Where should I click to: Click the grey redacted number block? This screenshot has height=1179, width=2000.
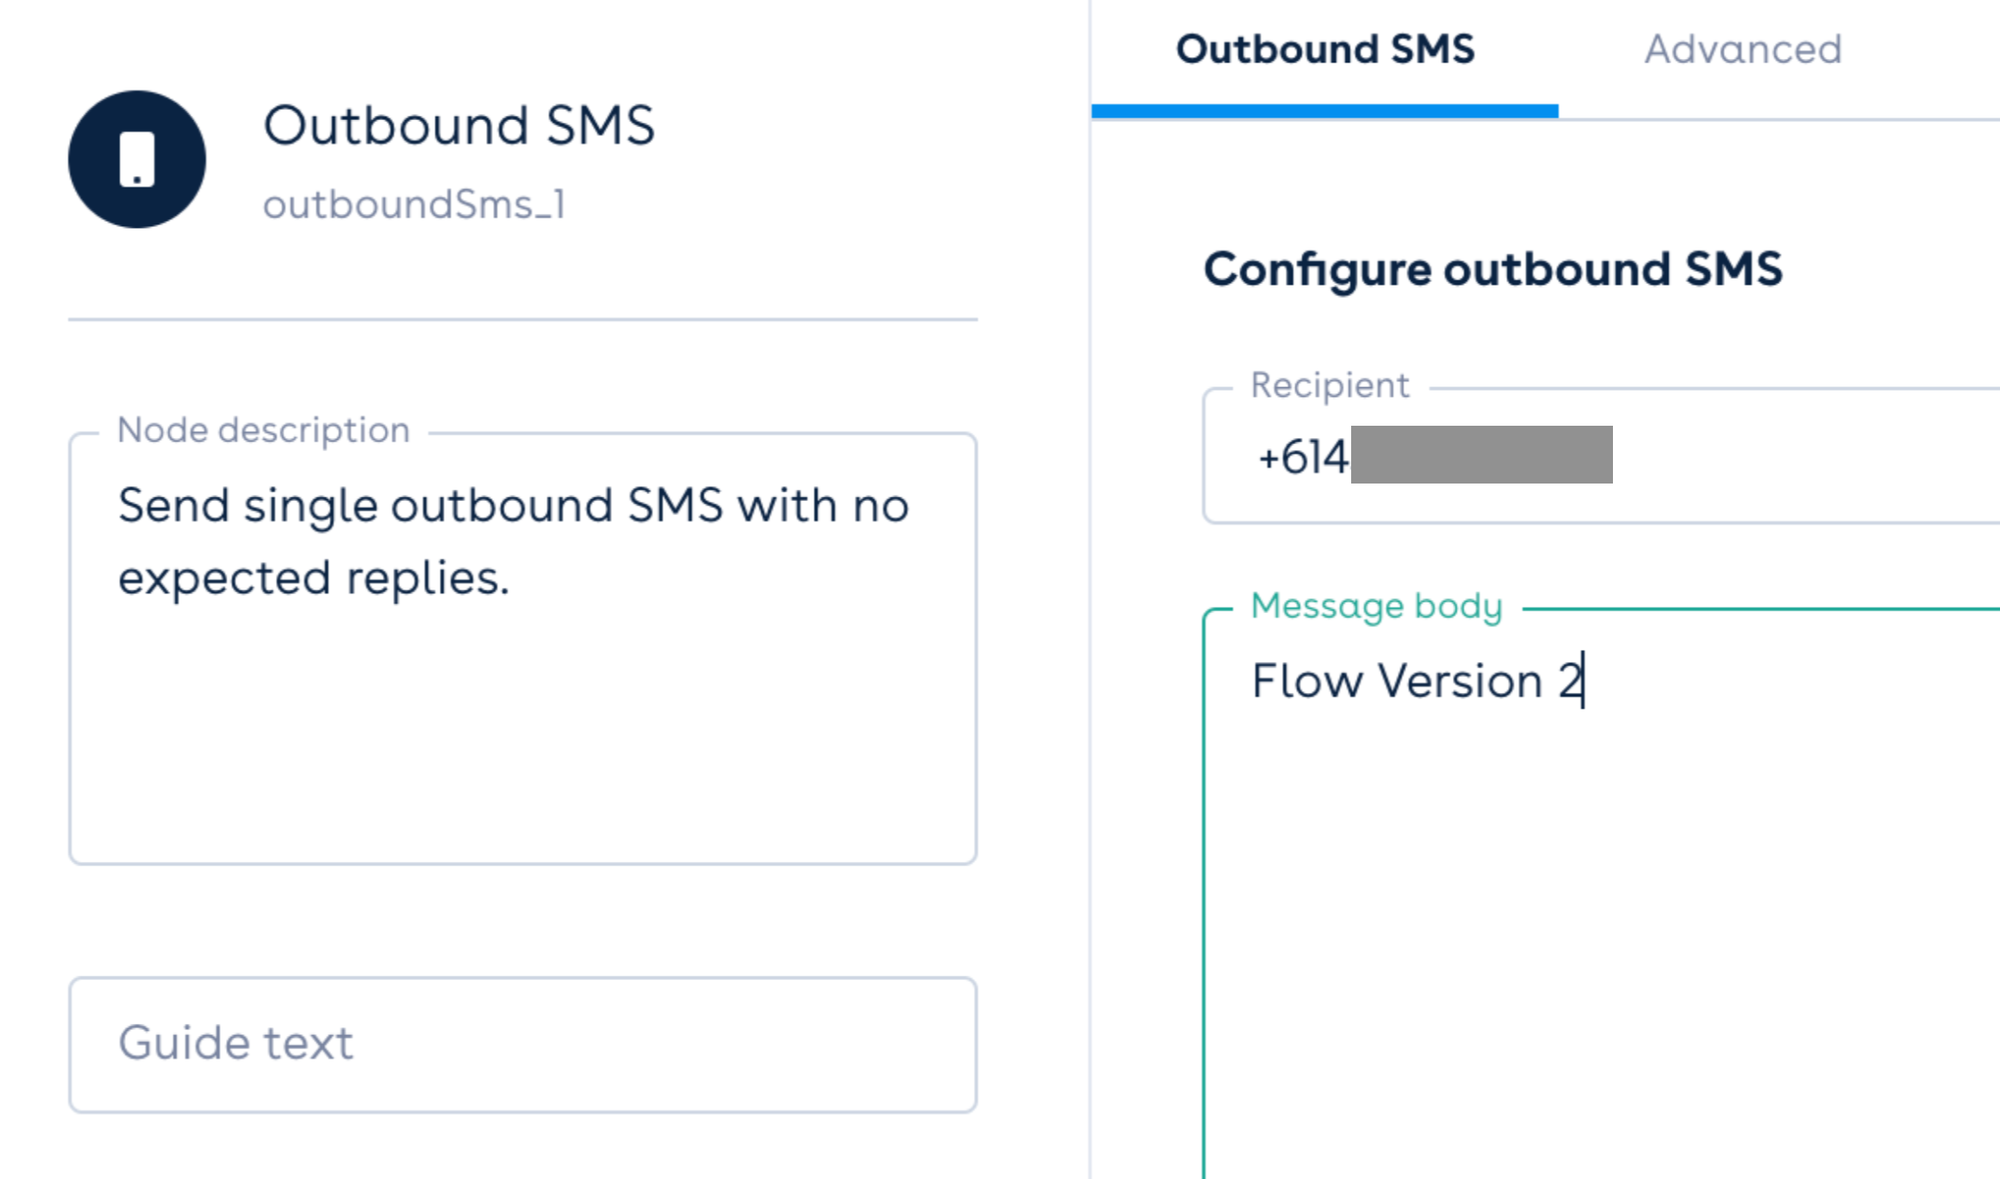click(1481, 455)
